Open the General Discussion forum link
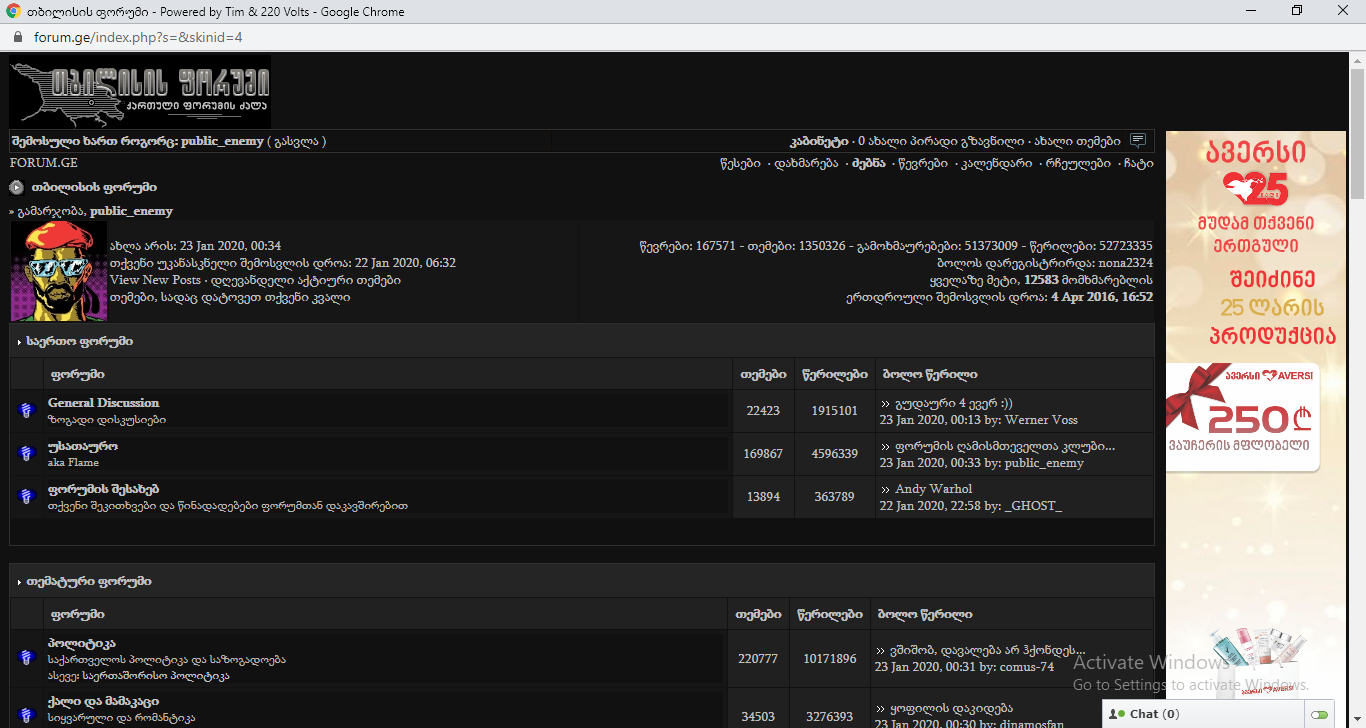 tap(103, 403)
